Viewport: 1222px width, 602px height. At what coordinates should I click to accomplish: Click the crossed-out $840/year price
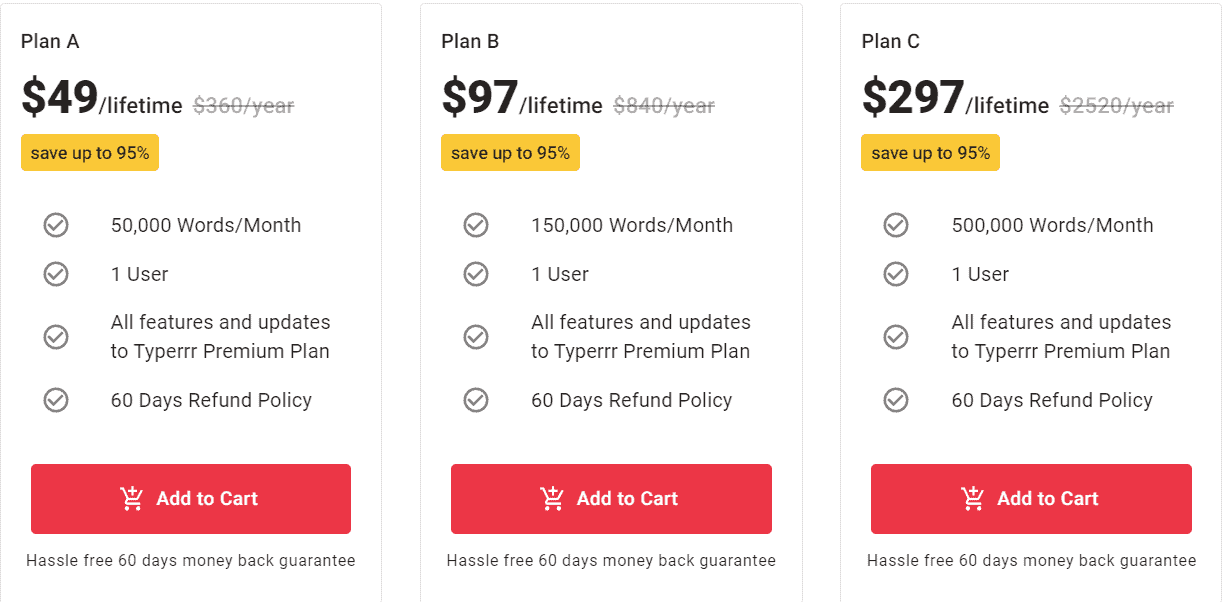[664, 105]
